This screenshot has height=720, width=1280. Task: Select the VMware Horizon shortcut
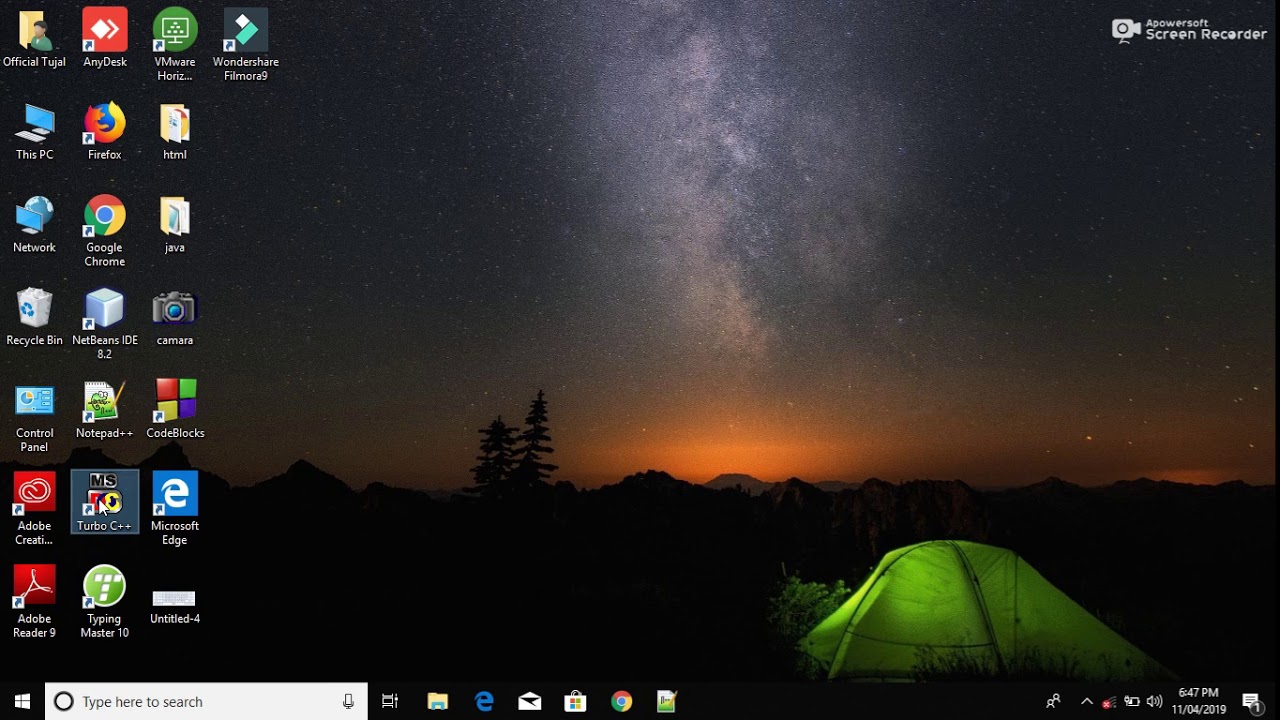174,45
